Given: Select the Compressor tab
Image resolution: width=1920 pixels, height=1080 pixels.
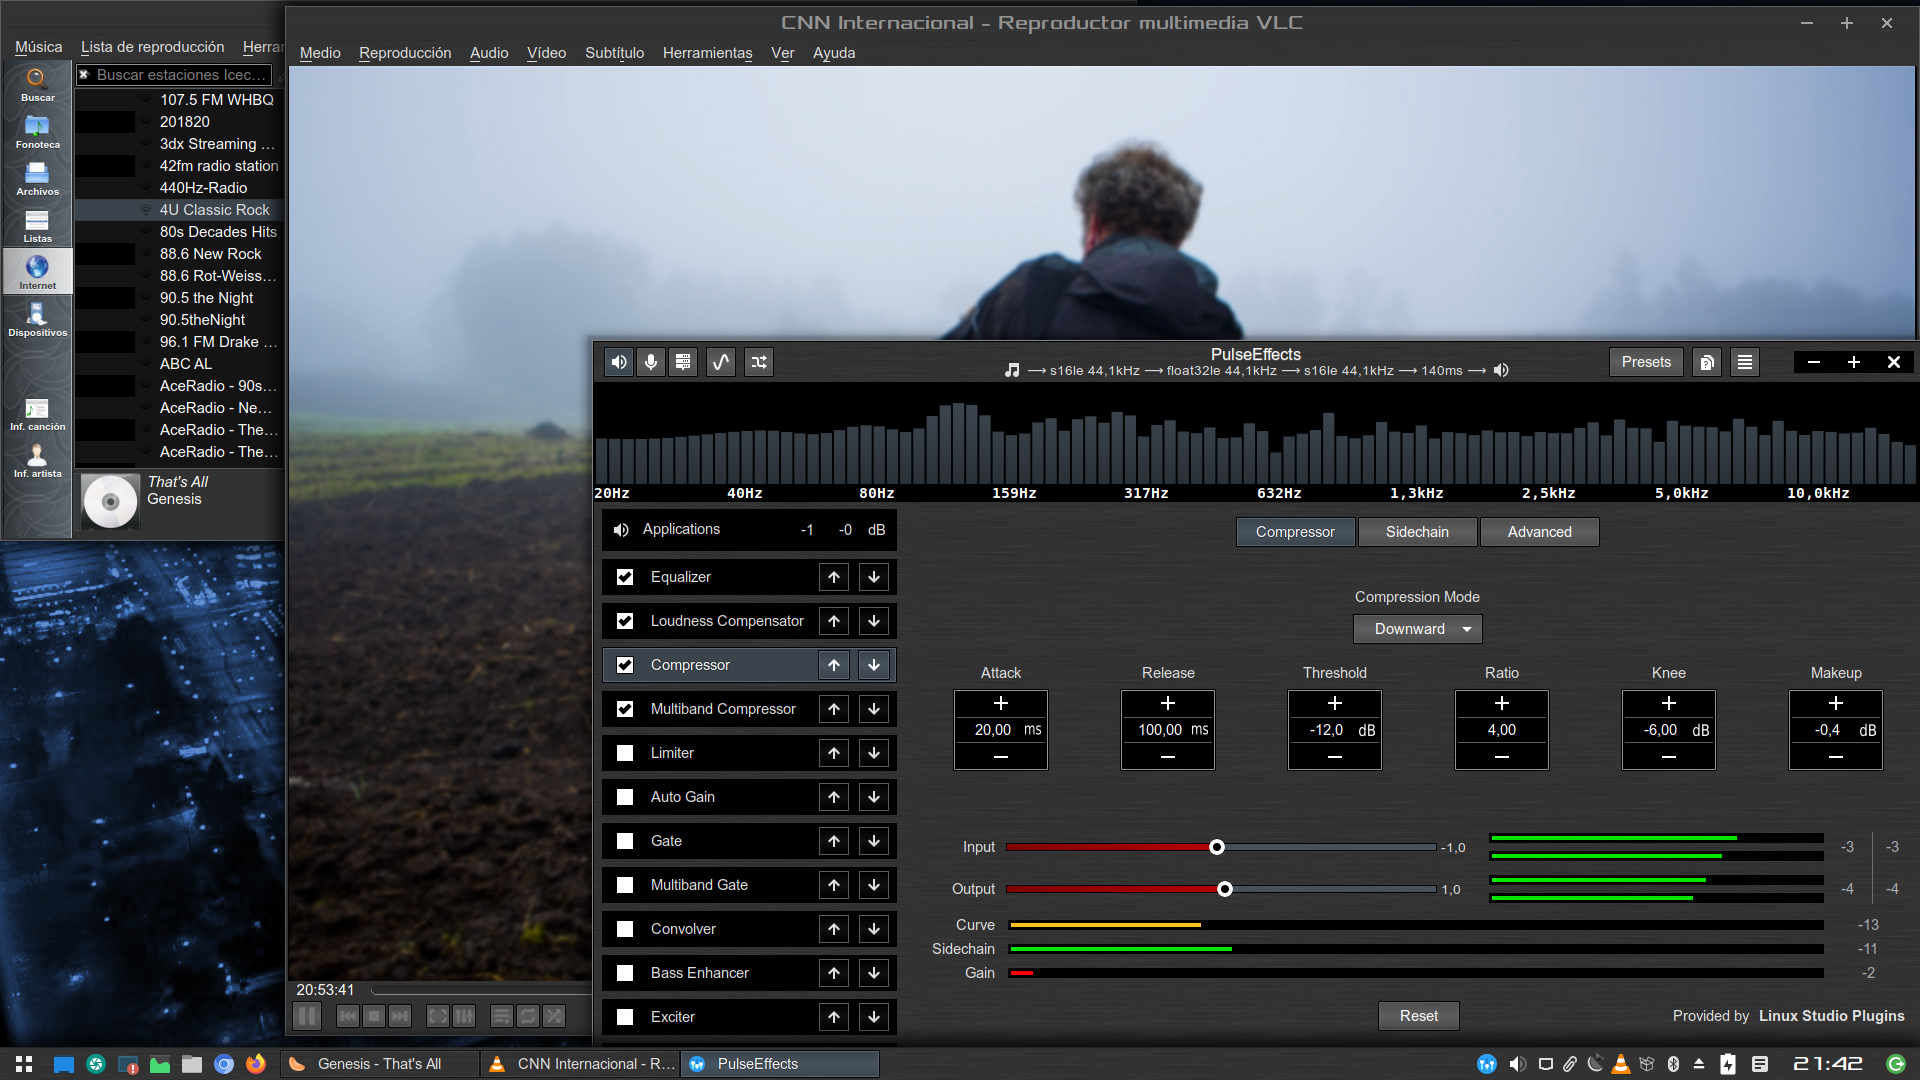Looking at the screenshot, I should (x=1295, y=532).
